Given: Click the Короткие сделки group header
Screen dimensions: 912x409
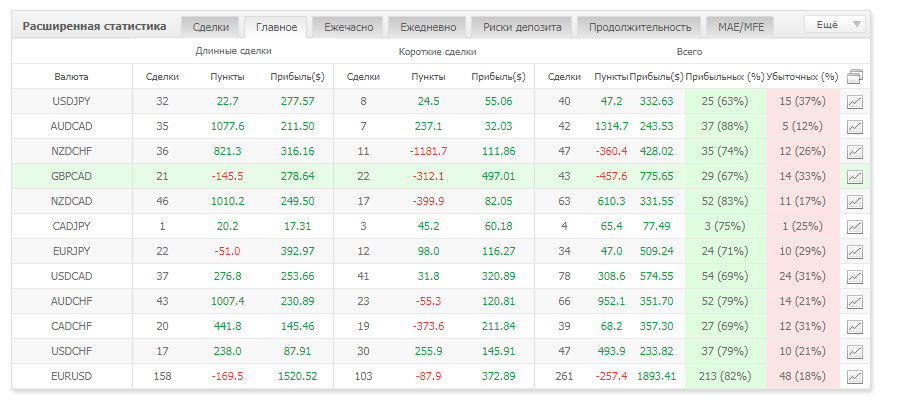Looking at the screenshot, I should [x=437, y=52].
